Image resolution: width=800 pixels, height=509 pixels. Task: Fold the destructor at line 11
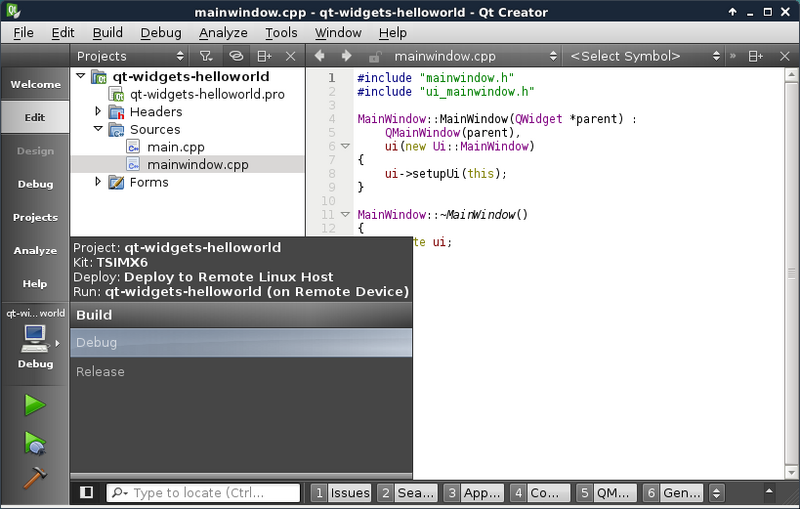(x=345, y=215)
